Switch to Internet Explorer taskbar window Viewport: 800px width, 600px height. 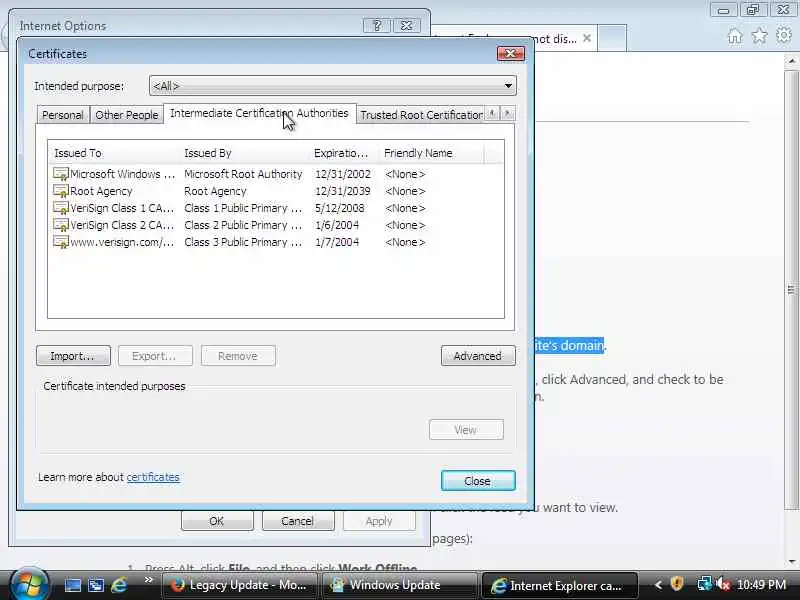560,586
